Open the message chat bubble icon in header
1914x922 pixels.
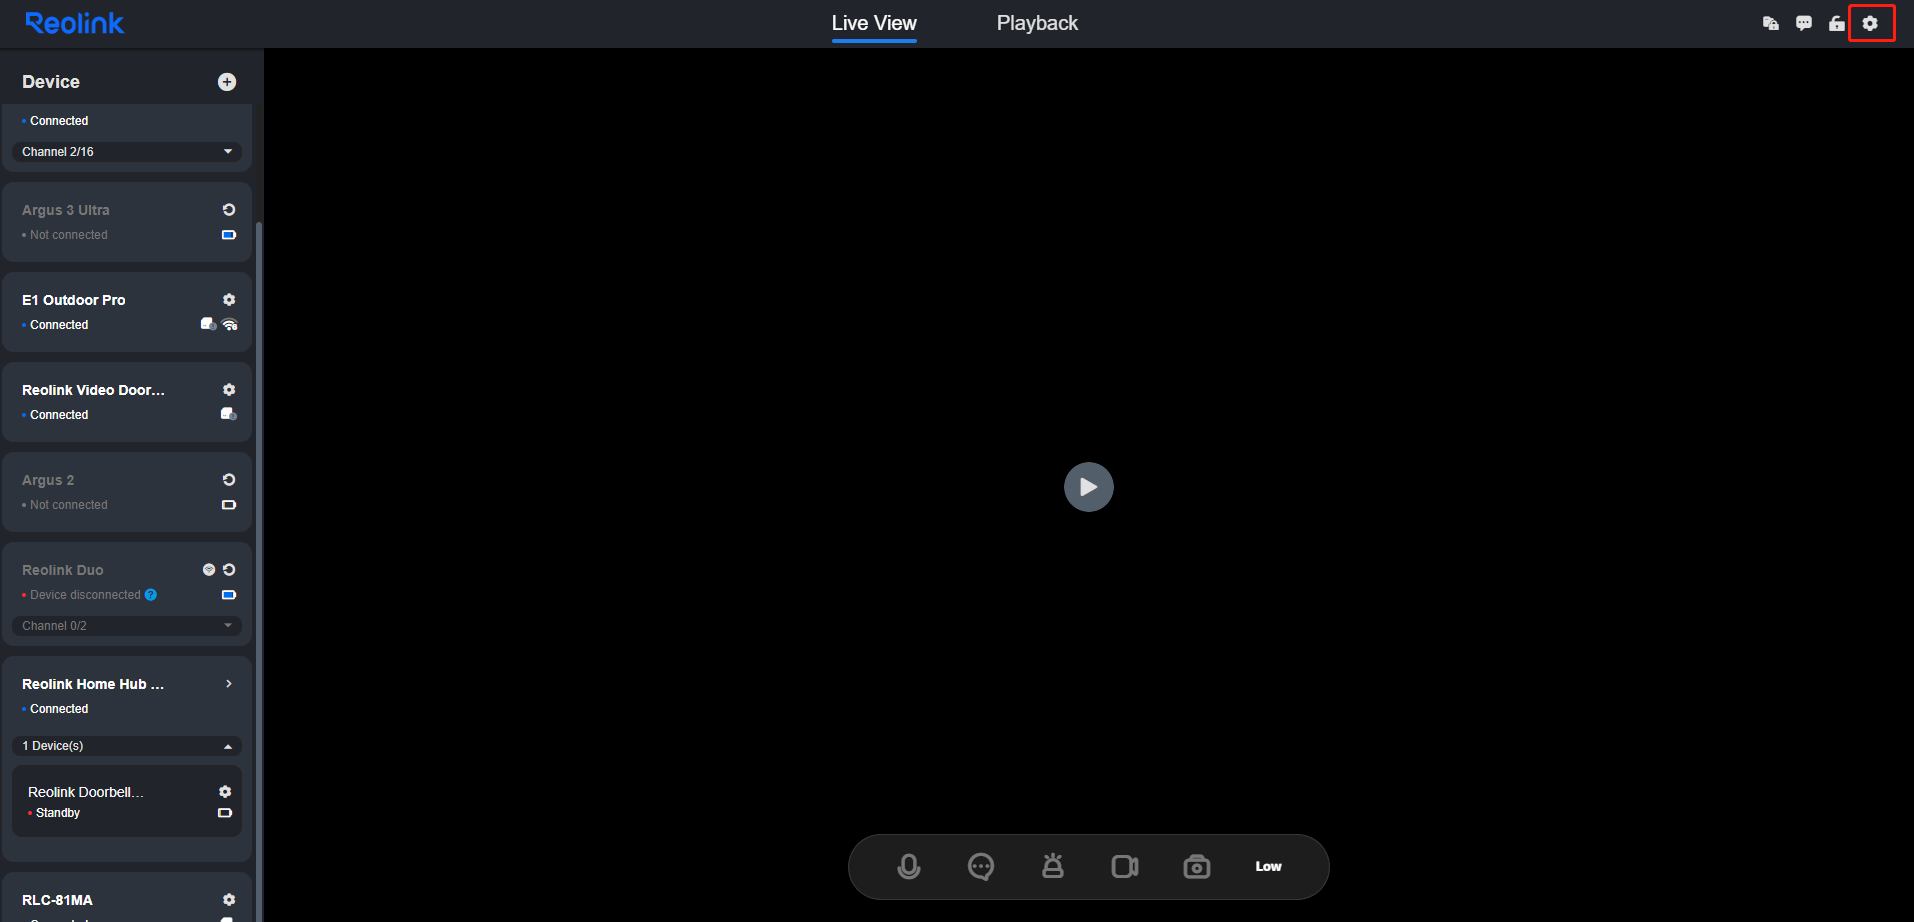click(x=1804, y=23)
